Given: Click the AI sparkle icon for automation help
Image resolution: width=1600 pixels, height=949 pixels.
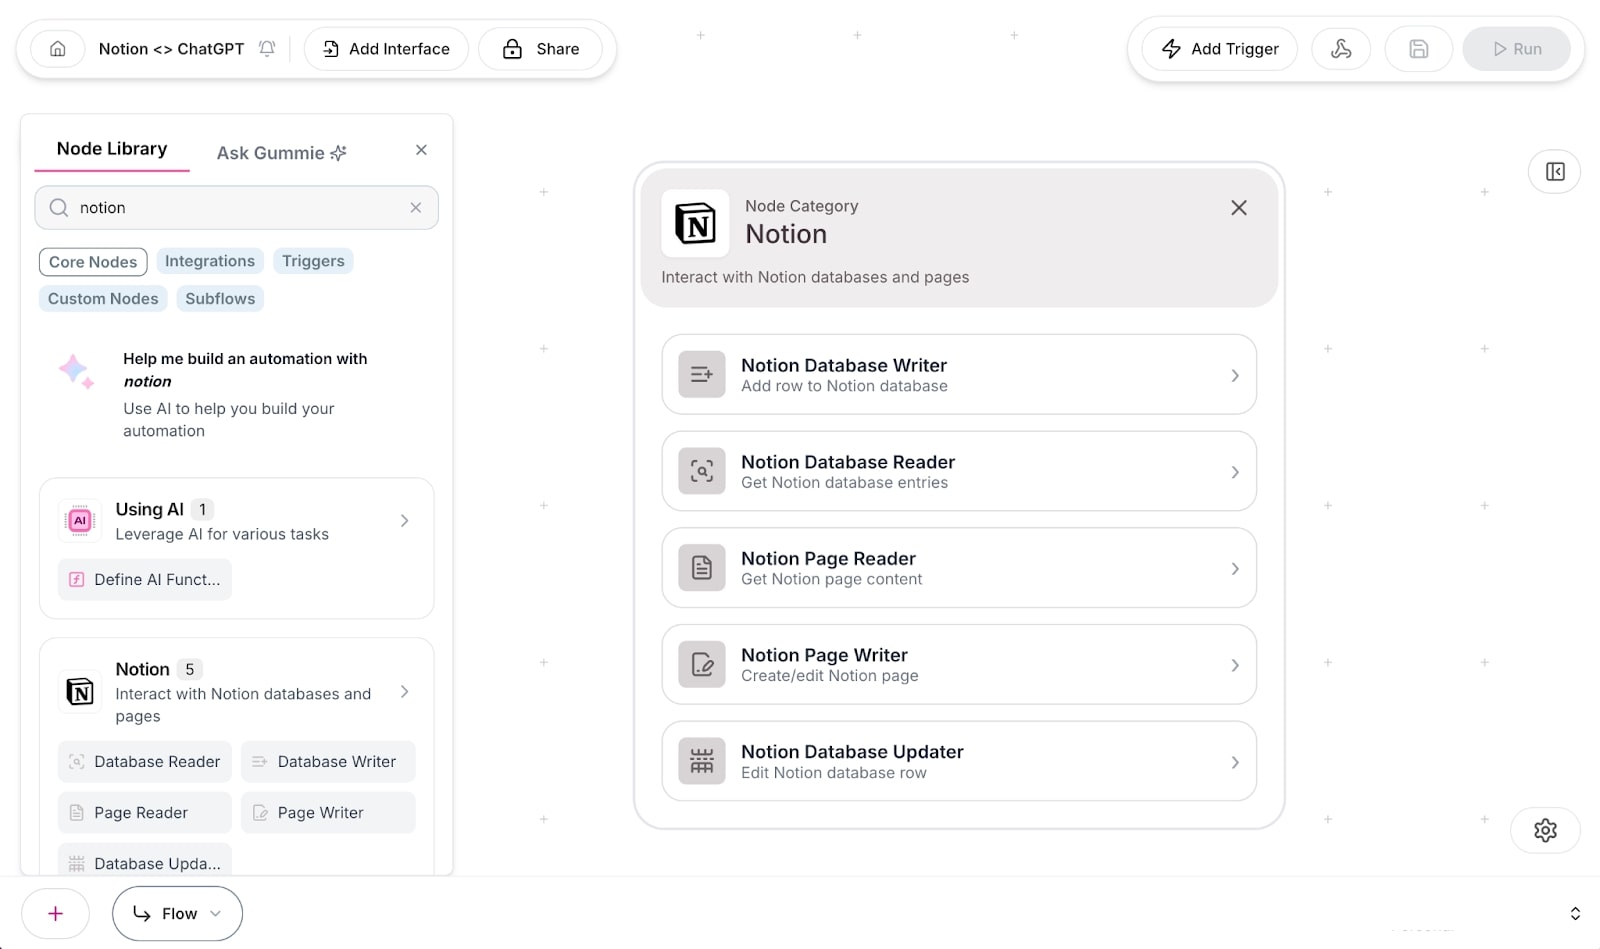Looking at the screenshot, I should tap(76, 371).
